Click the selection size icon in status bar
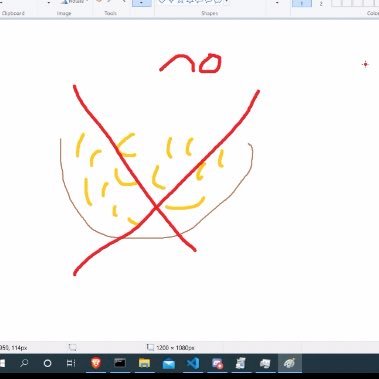This screenshot has height=379, width=379. 72,348
